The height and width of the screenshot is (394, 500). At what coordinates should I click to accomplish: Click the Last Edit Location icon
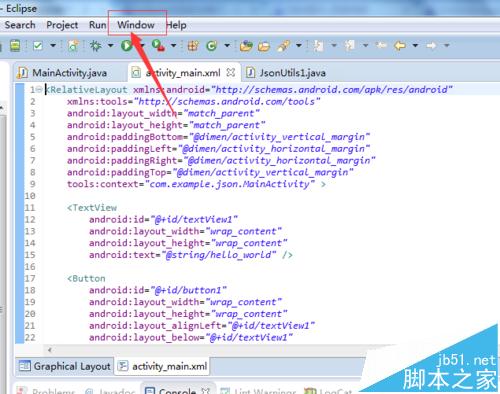tap(381, 45)
